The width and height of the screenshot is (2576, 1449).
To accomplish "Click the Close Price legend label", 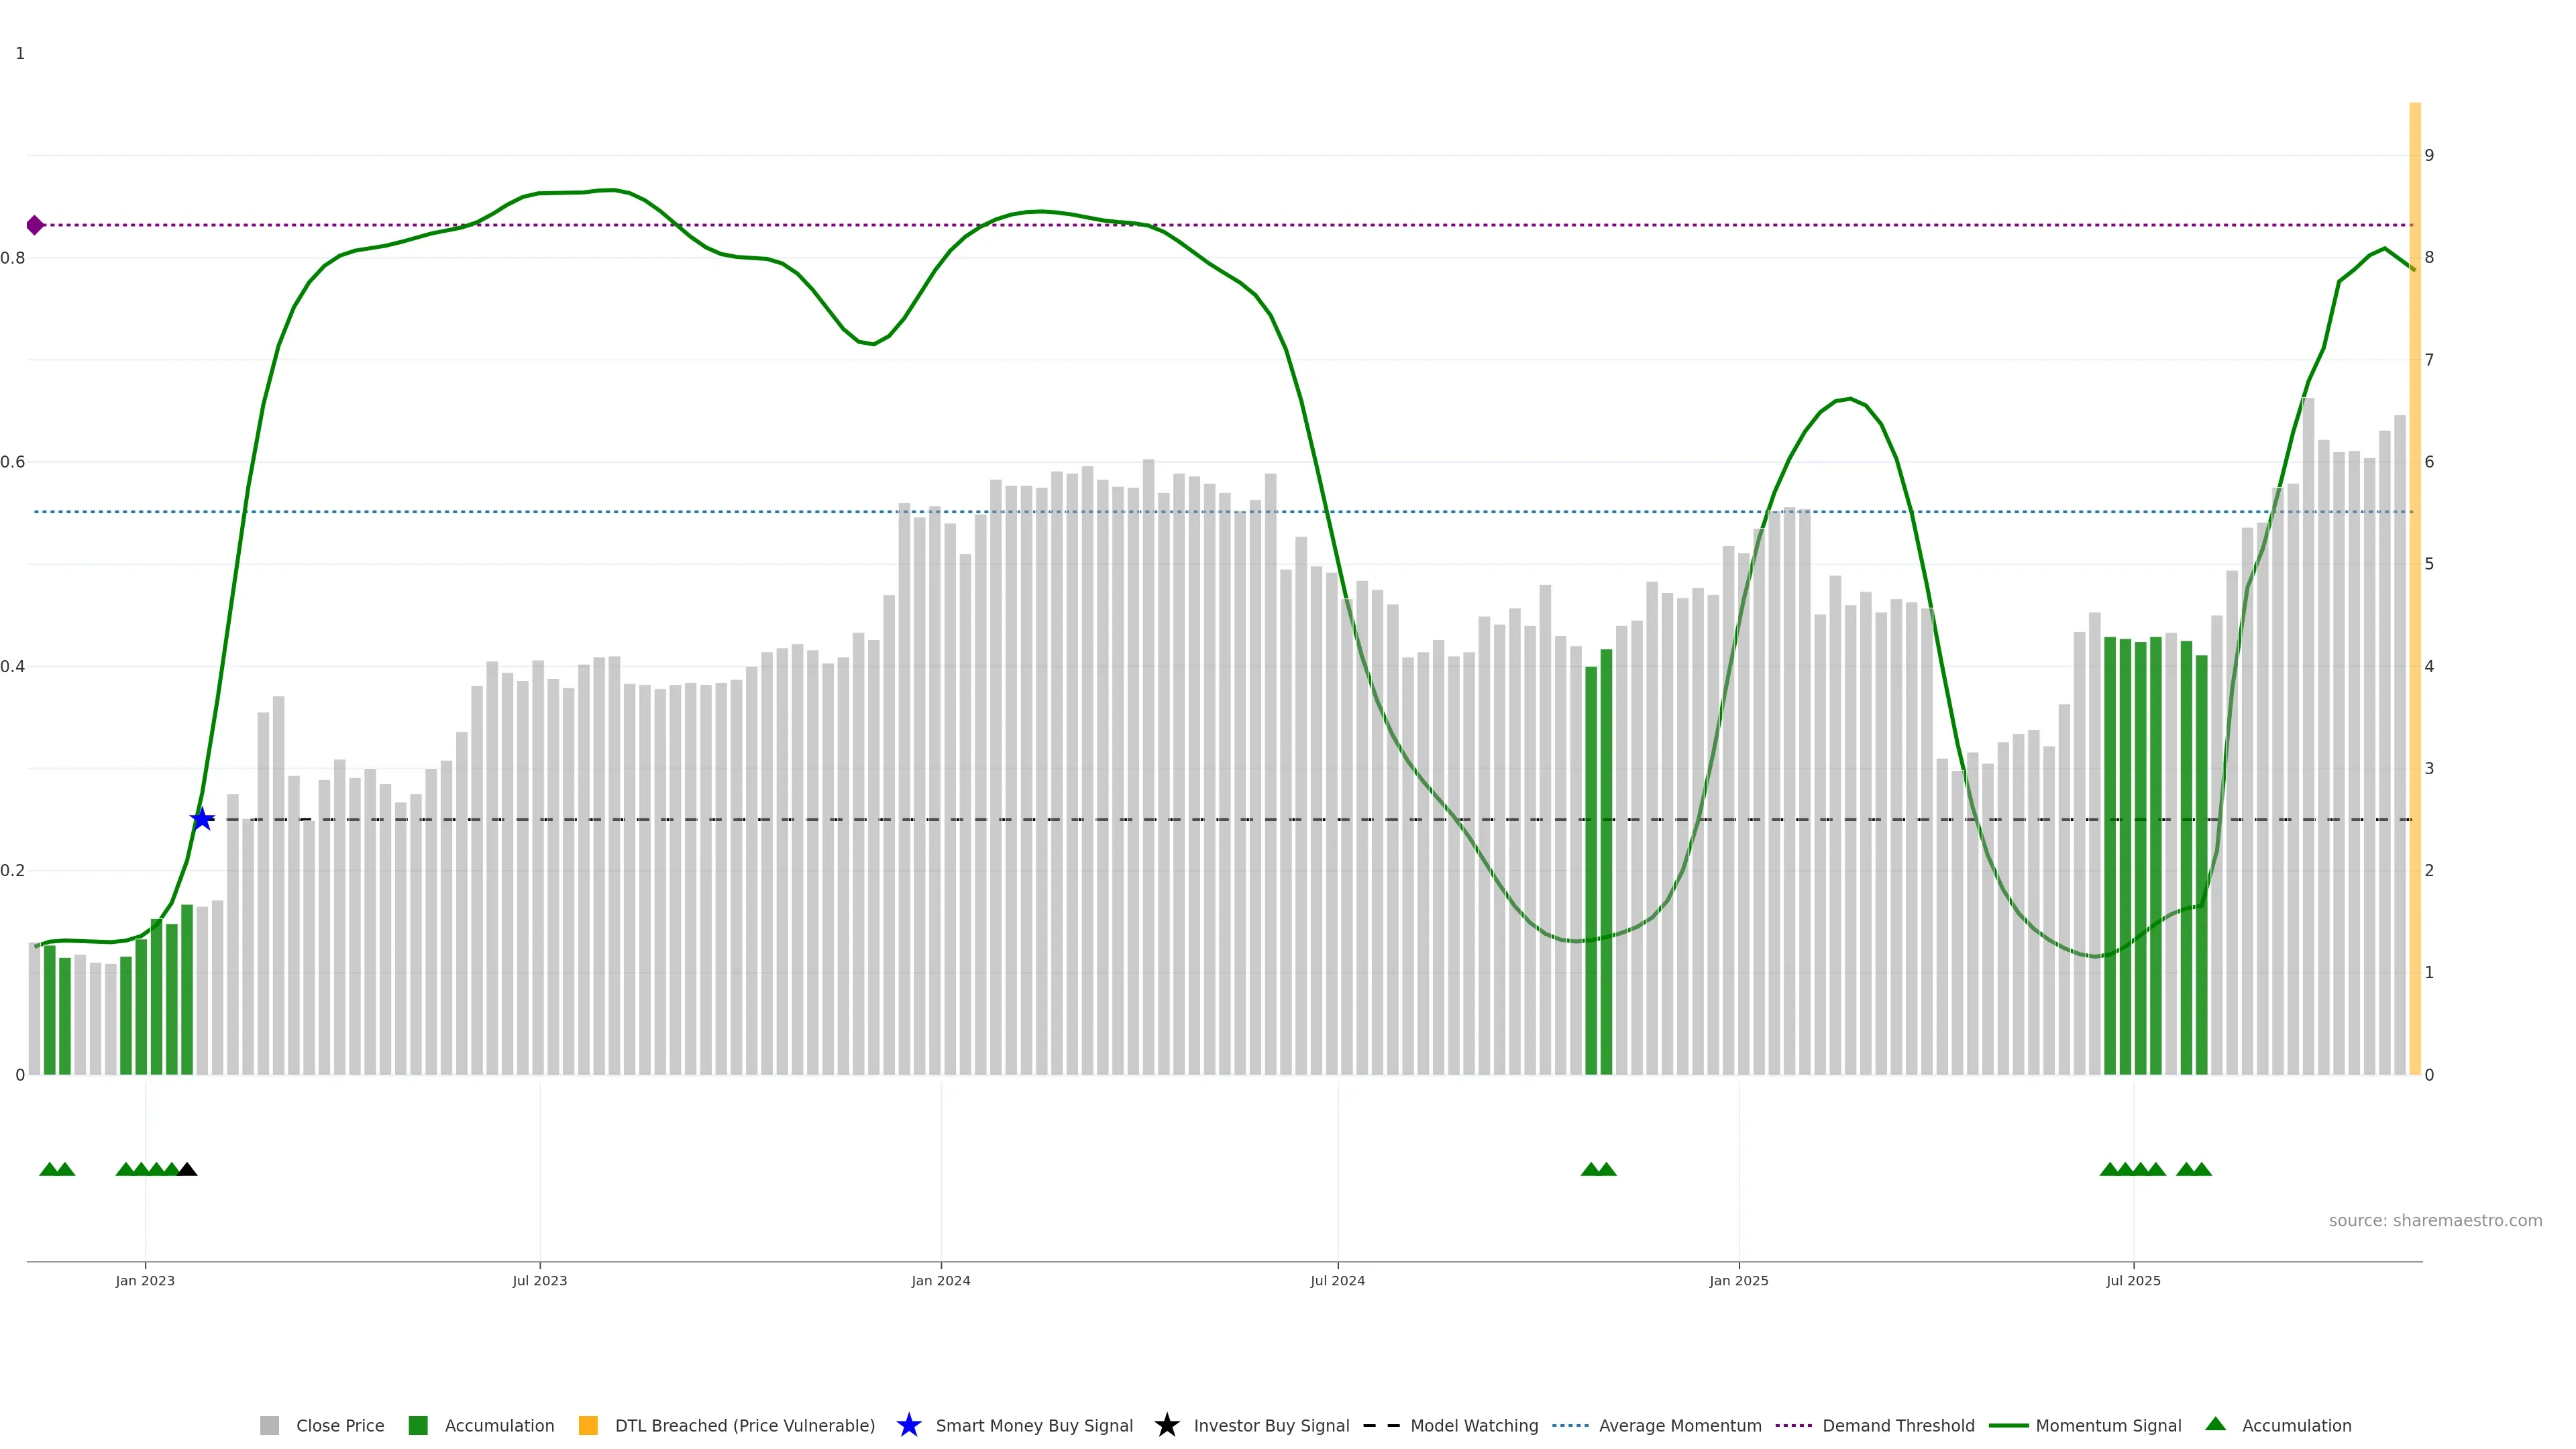I will (x=339, y=1425).
